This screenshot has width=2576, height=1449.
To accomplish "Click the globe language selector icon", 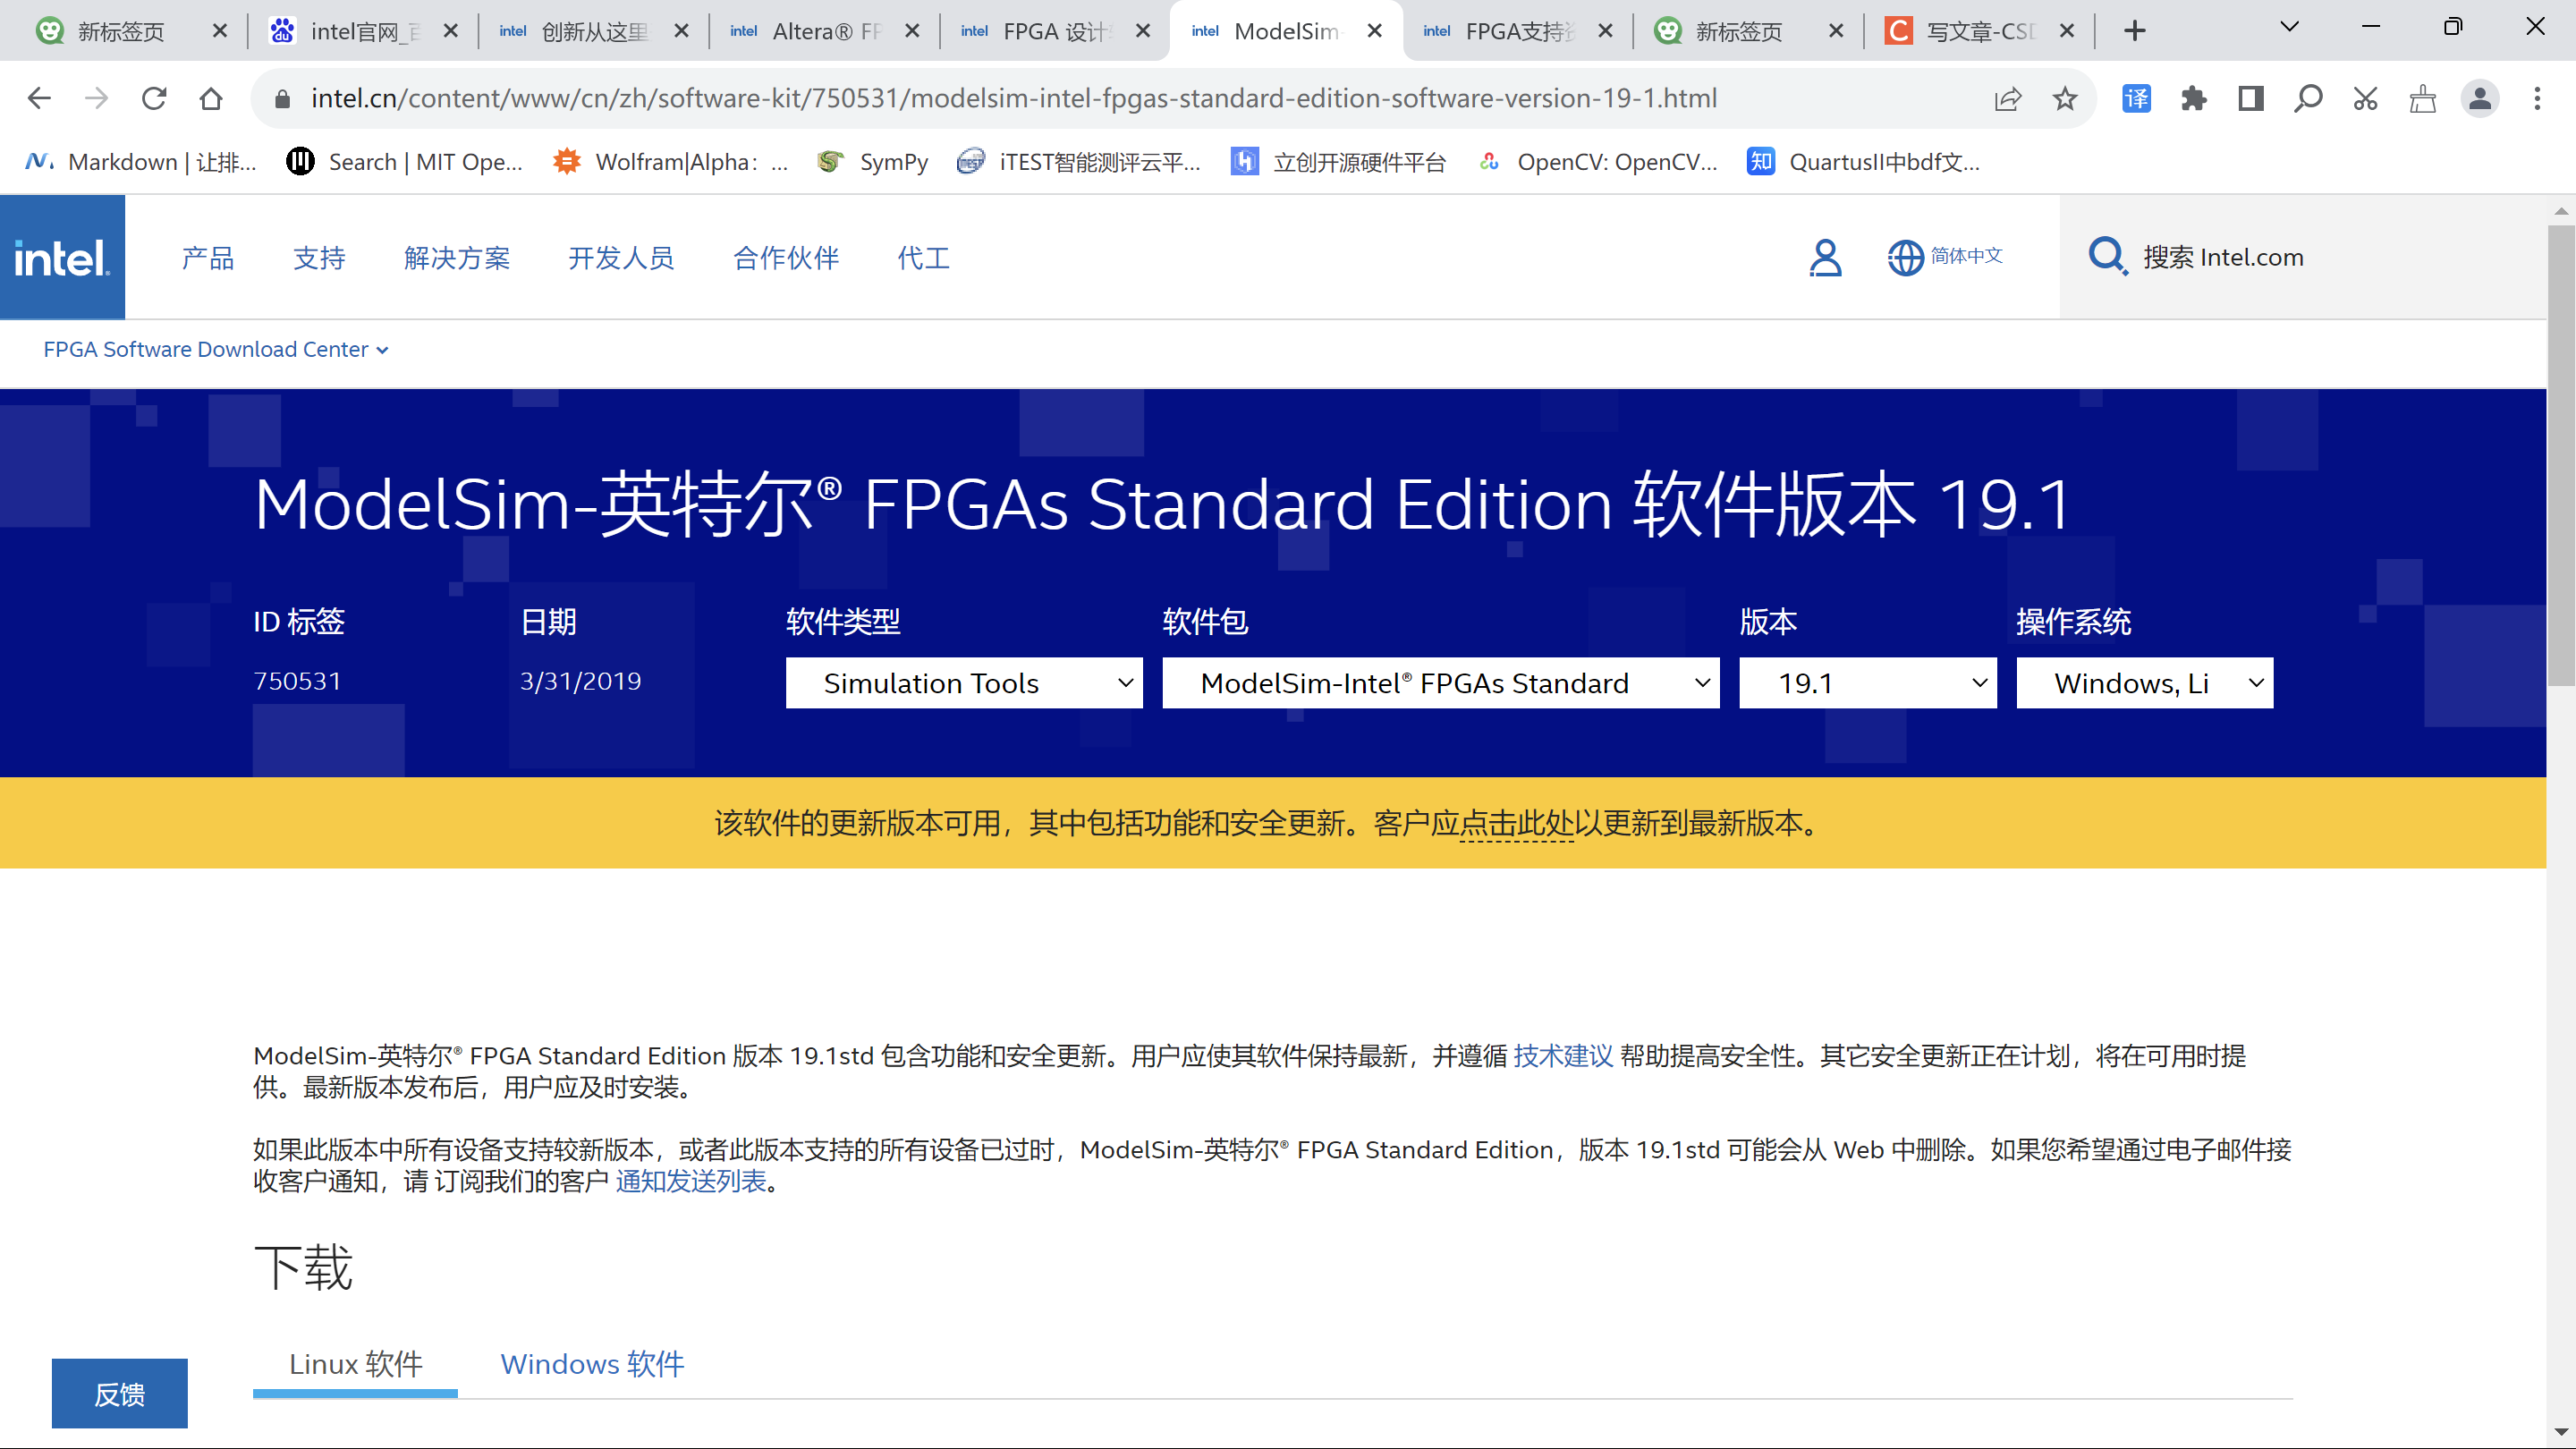I will click(1905, 257).
